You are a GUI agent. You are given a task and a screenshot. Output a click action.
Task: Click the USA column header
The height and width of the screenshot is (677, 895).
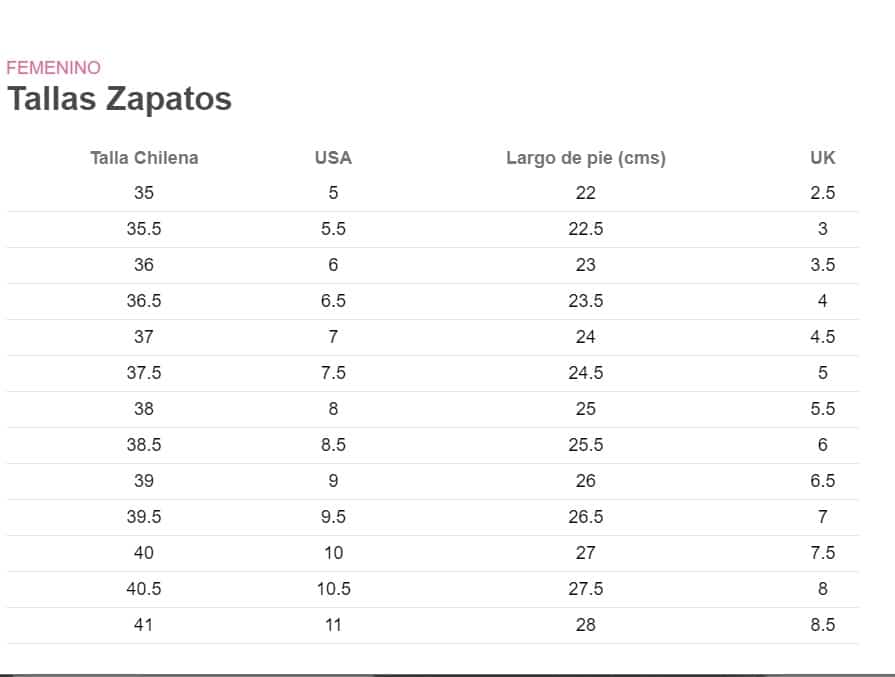pyautogui.click(x=333, y=158)
